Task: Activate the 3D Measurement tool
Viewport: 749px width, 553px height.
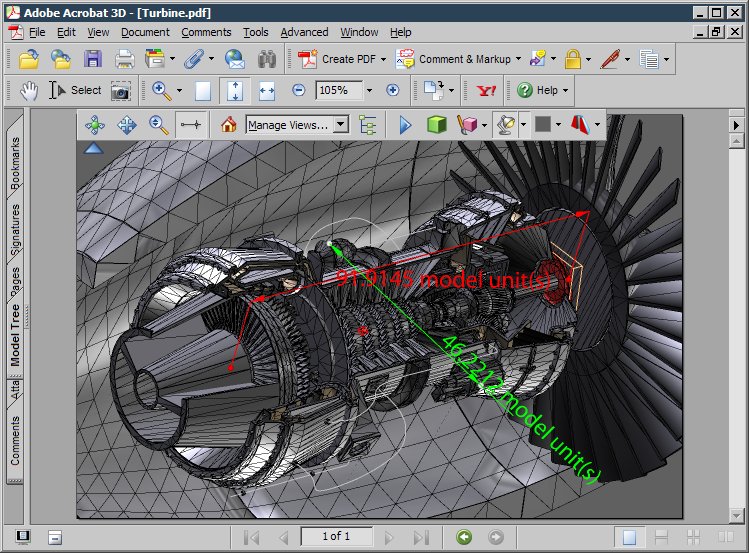Action: (x=191, y=125)
